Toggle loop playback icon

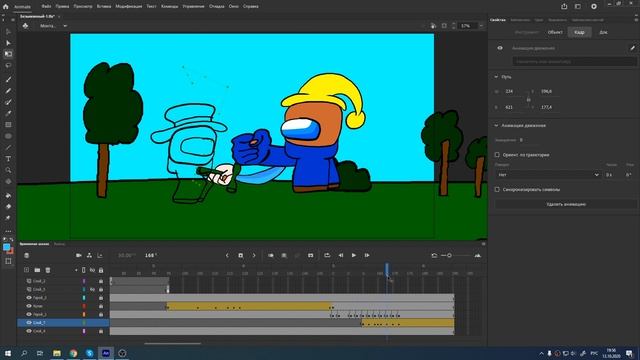pos(327,256)
